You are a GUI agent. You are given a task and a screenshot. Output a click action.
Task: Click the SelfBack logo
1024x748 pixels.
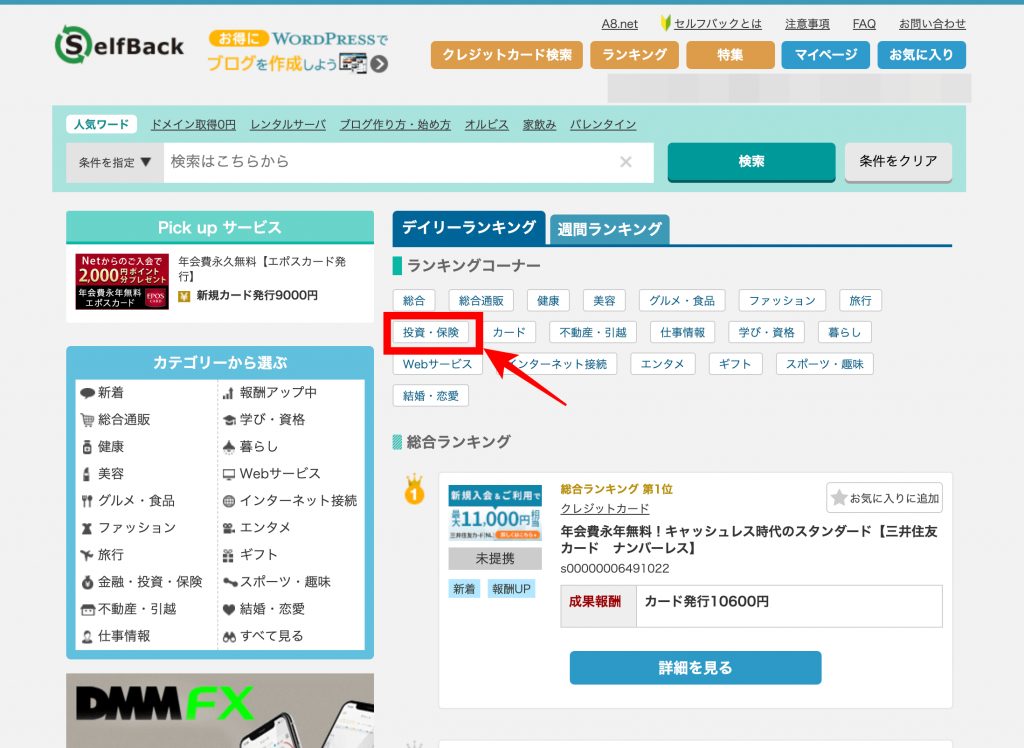(x=119, y=45)
